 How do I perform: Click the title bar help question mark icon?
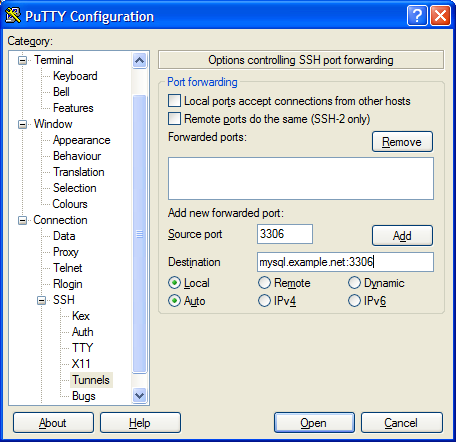pos(417,16)
